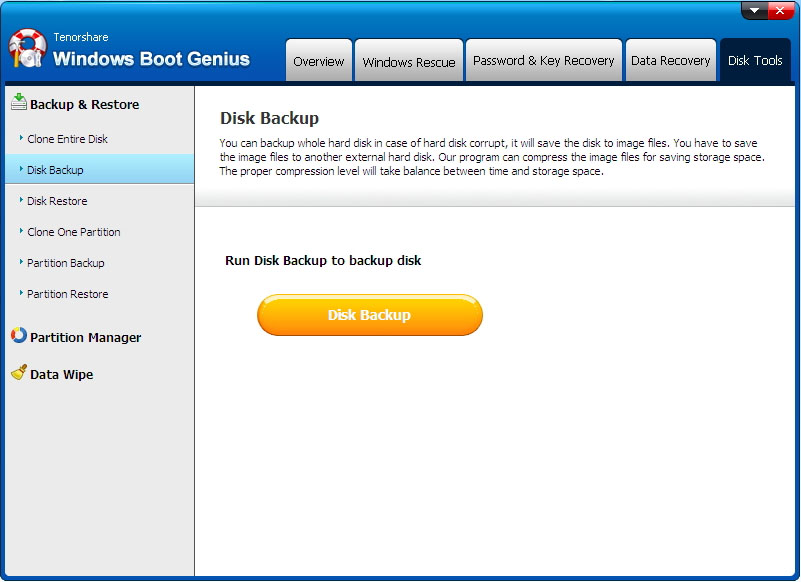The height and width of the screenshot is (582, 801).
Task: Click the Disk Tools tab
Action: pyautogui.click(x=755, y=61)
